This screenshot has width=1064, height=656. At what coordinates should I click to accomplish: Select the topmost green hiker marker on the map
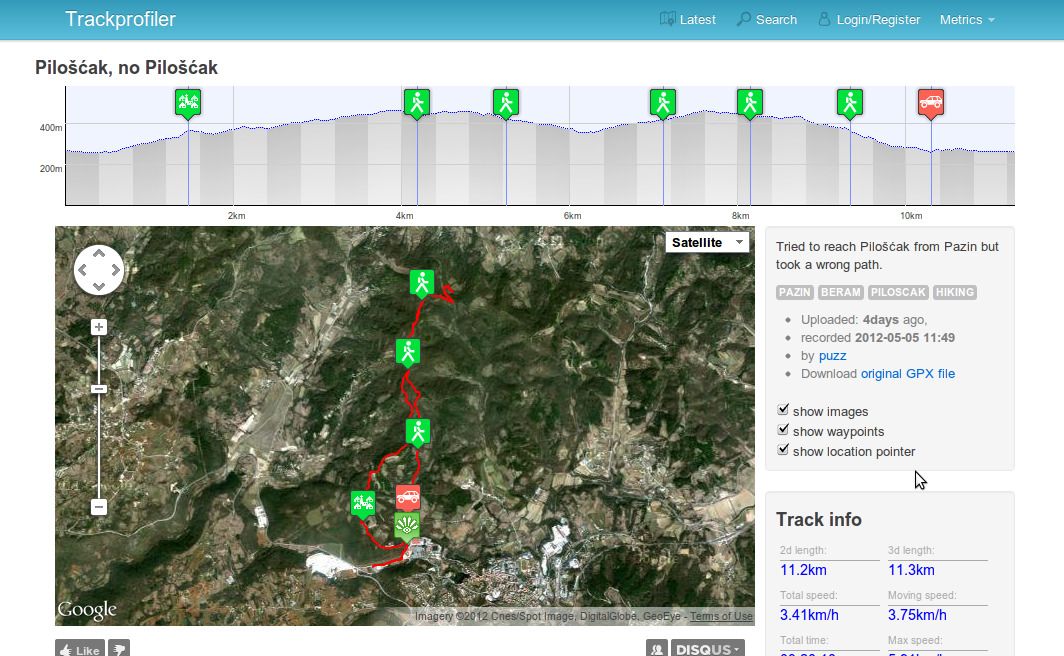[421, 281]
